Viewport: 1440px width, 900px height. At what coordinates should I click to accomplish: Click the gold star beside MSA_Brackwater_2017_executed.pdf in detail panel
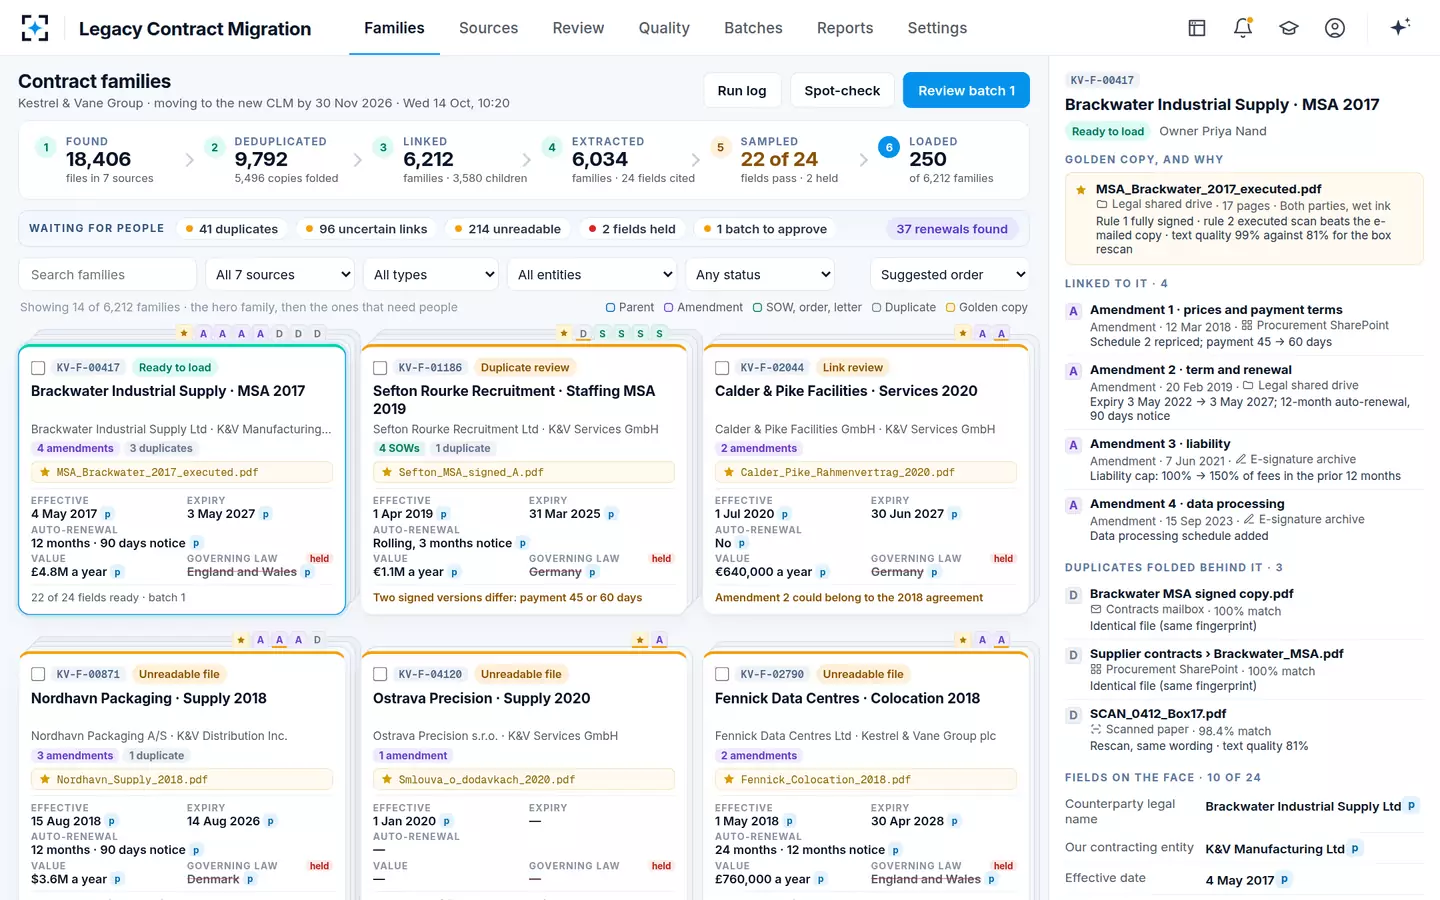coord(1081,189)
